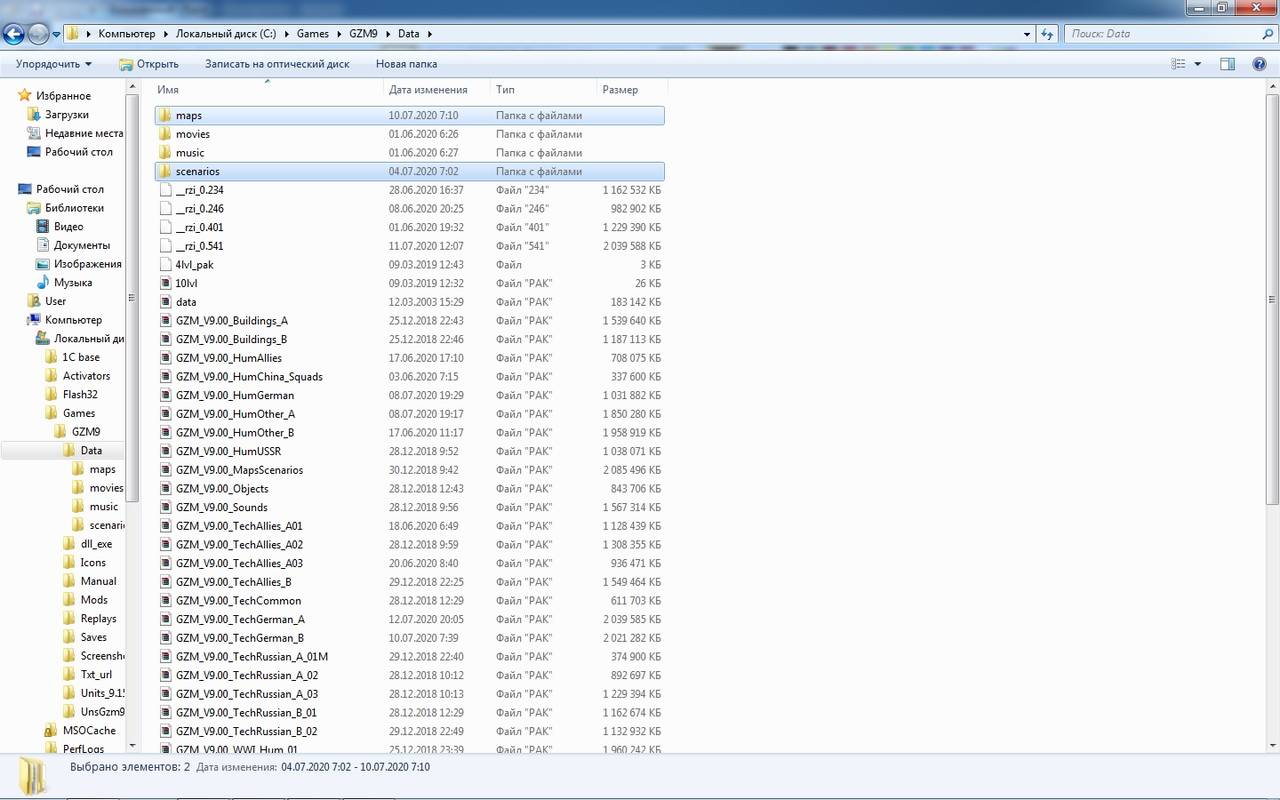Click the Forward navigation arrow button
1280x800 pixels.
[38, 34]
